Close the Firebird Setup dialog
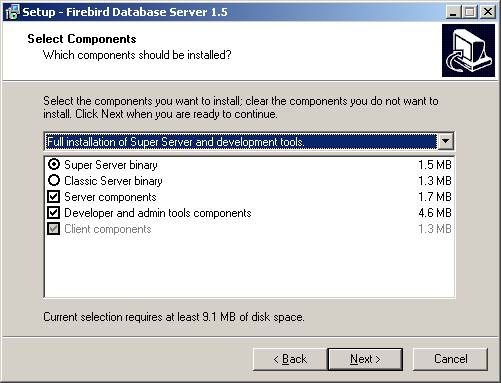 tap(487, 12)
